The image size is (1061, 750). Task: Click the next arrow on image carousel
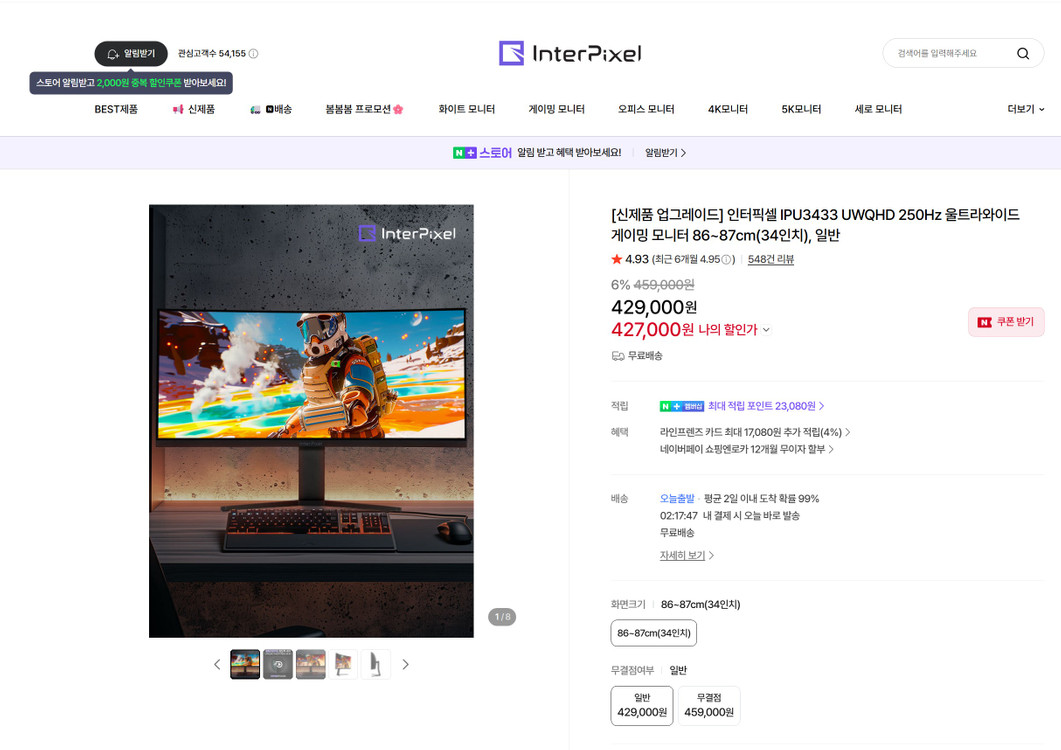406,664
